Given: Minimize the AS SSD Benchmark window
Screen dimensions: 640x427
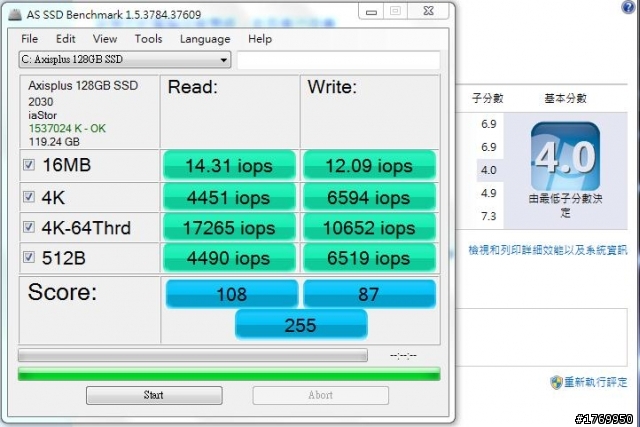Looking at the screenshot, I should 371,11.
